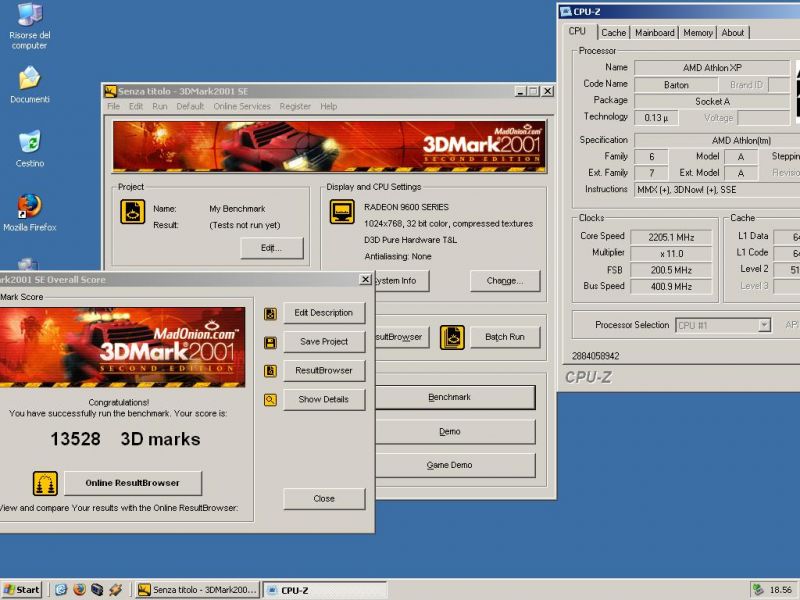Open the File menu in 3DMark2001 SE
The height and width of the screenshot is (600, 800).
point(113,106)
